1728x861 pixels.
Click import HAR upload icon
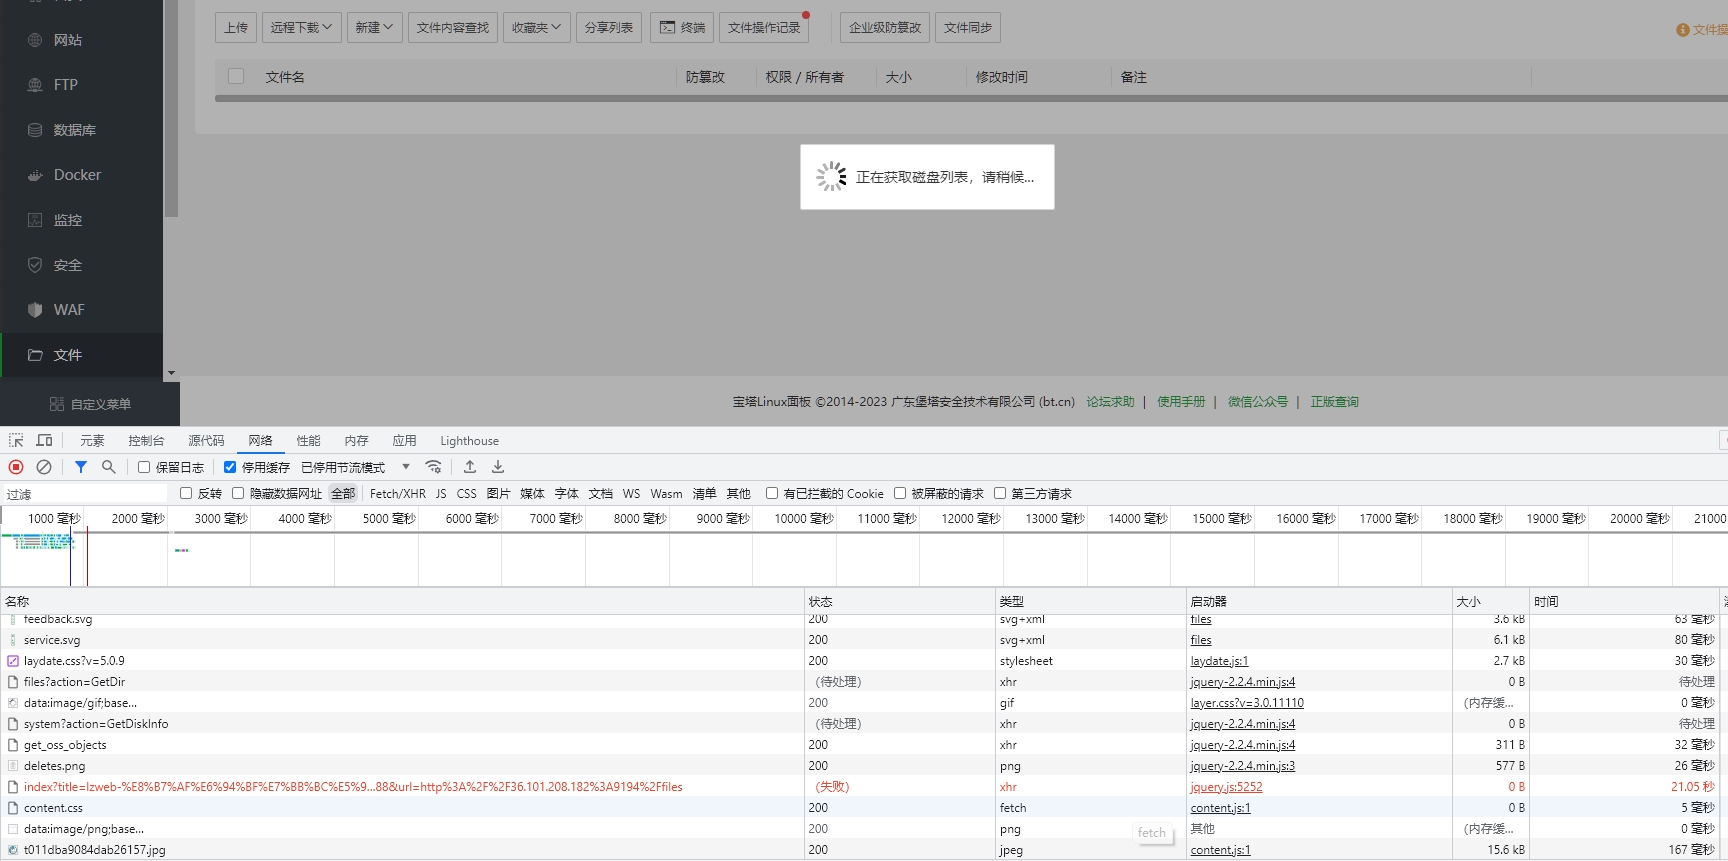(470, 467)
